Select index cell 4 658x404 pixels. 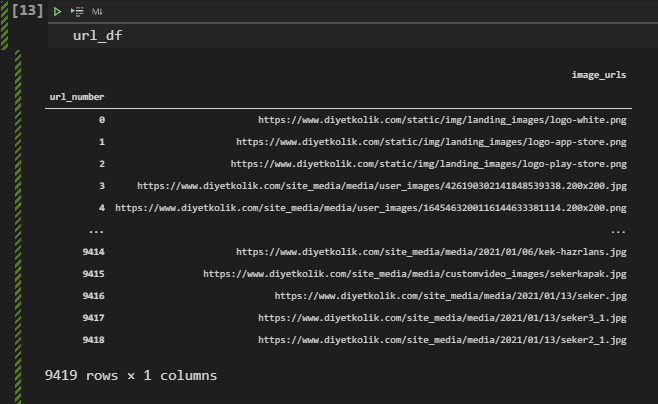tap(102, 208)
